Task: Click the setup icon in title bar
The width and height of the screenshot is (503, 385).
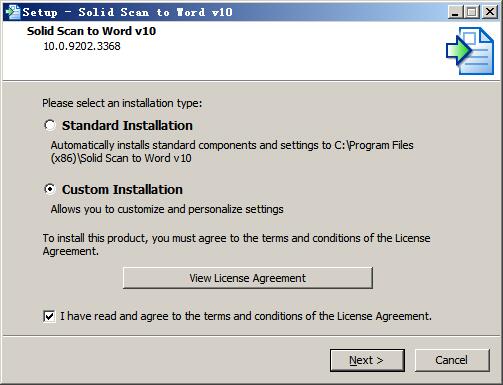Action: [12, 12]
